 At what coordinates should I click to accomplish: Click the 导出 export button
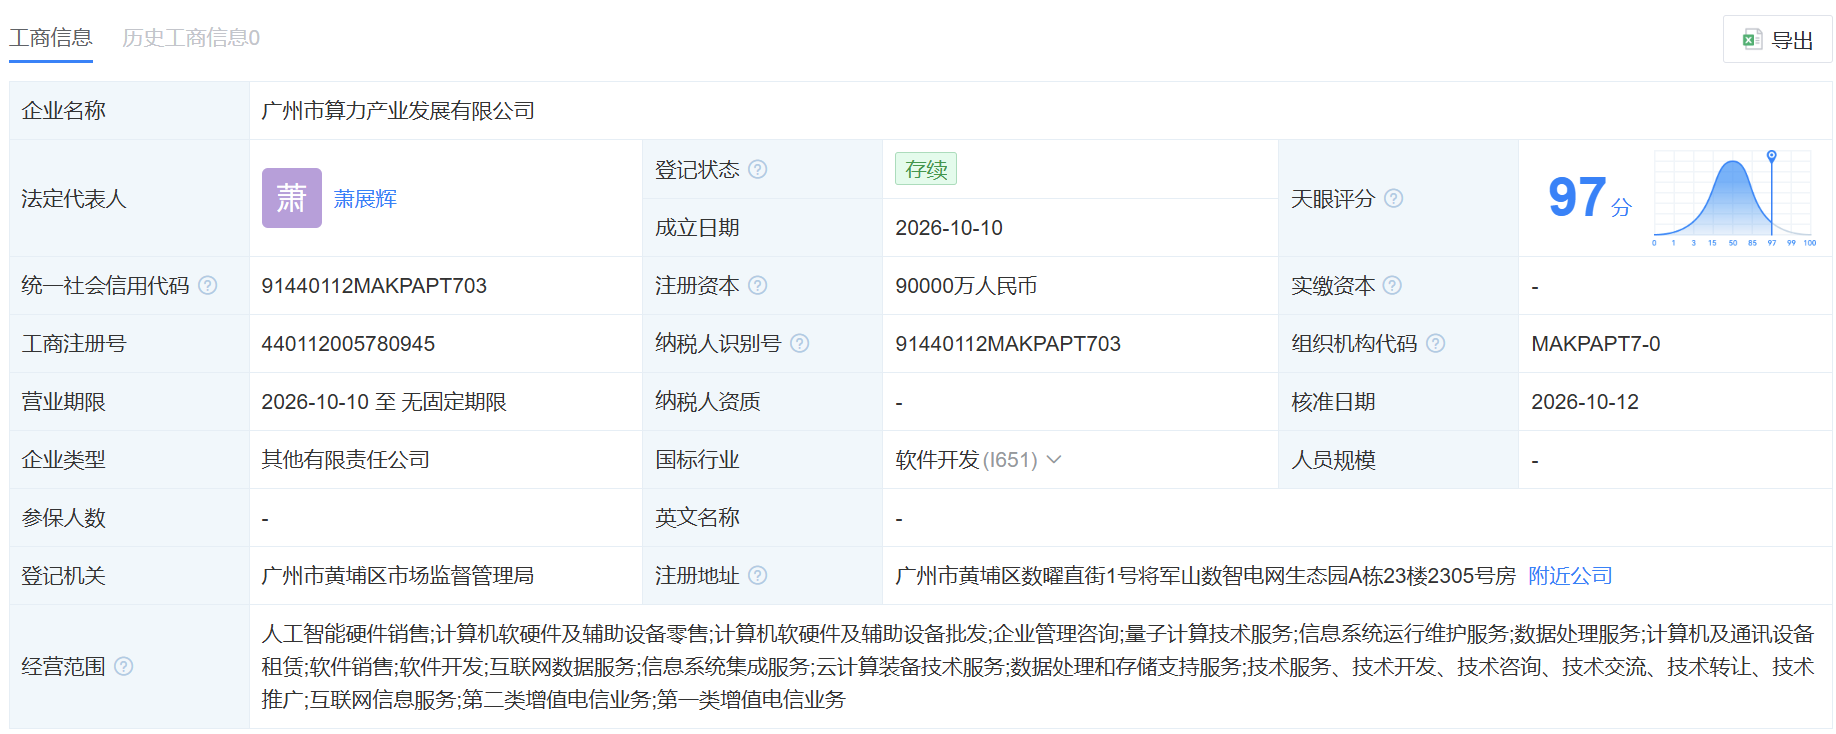[x=1778, y=40]
